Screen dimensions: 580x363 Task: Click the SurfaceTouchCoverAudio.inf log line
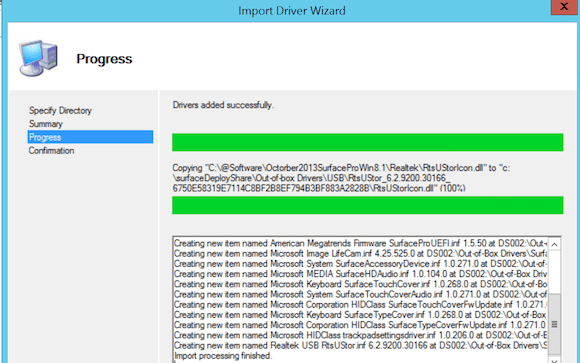click(361, 295)
